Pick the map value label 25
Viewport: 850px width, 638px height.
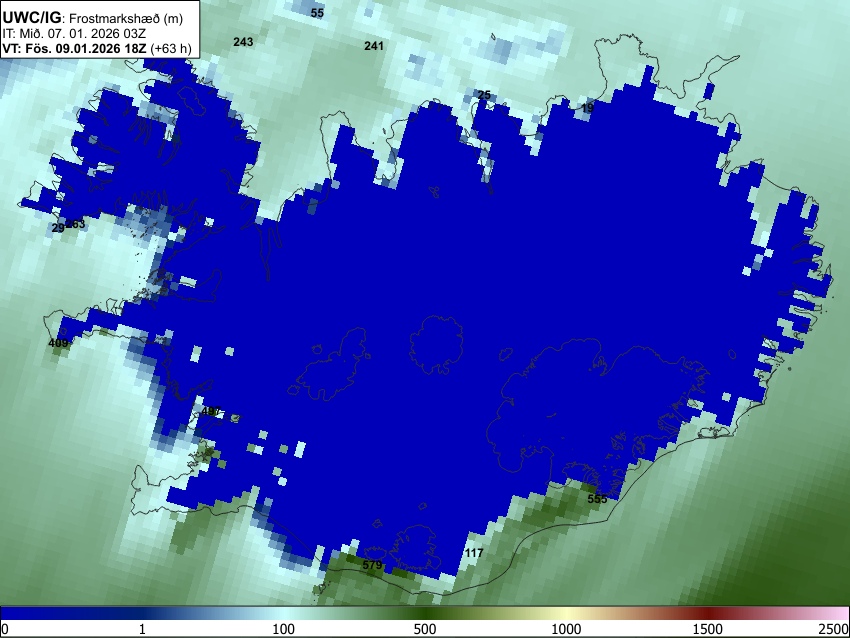[484, 95]
